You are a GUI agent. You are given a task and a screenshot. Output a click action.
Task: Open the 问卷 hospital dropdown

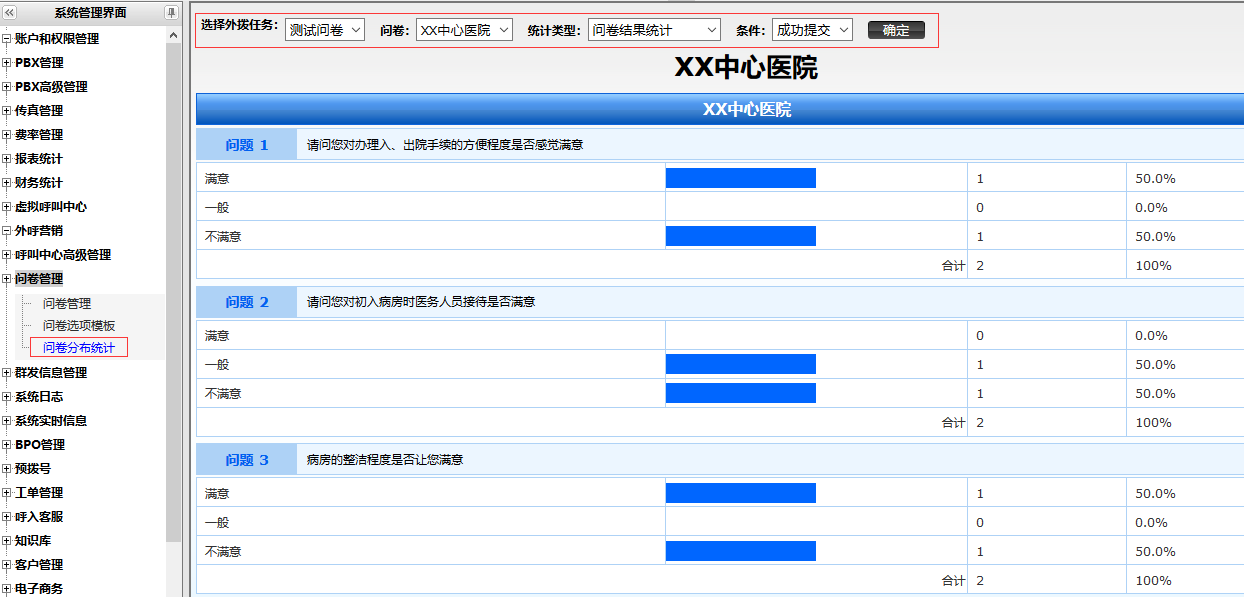point(464,30)
